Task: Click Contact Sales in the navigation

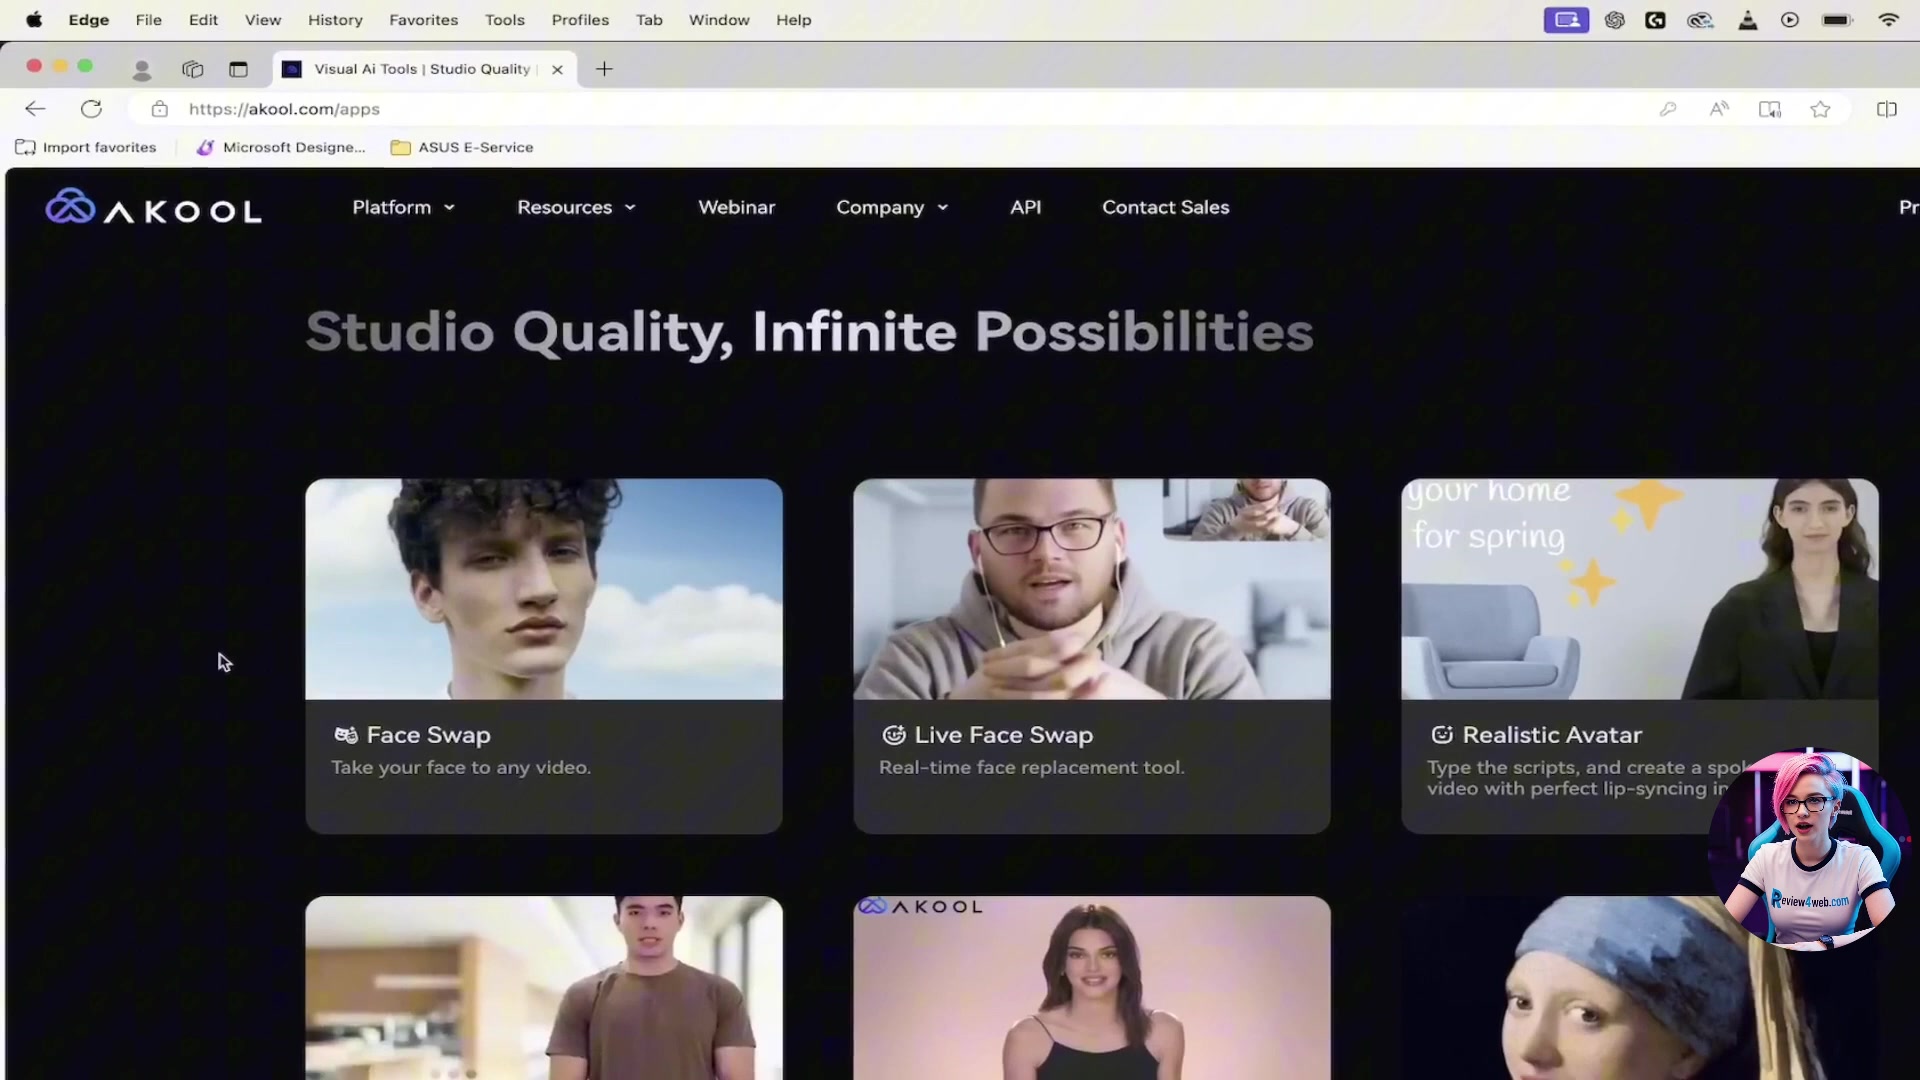Action: click(x=1166, y=207)
